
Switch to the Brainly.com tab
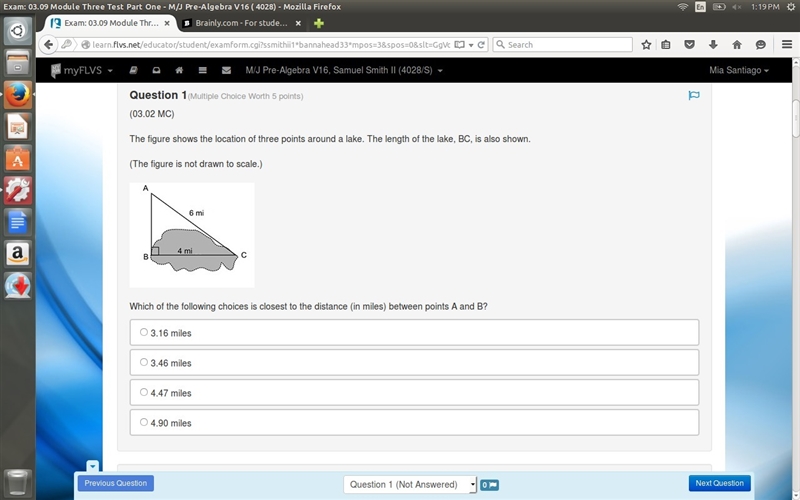[x=242, y=23]
